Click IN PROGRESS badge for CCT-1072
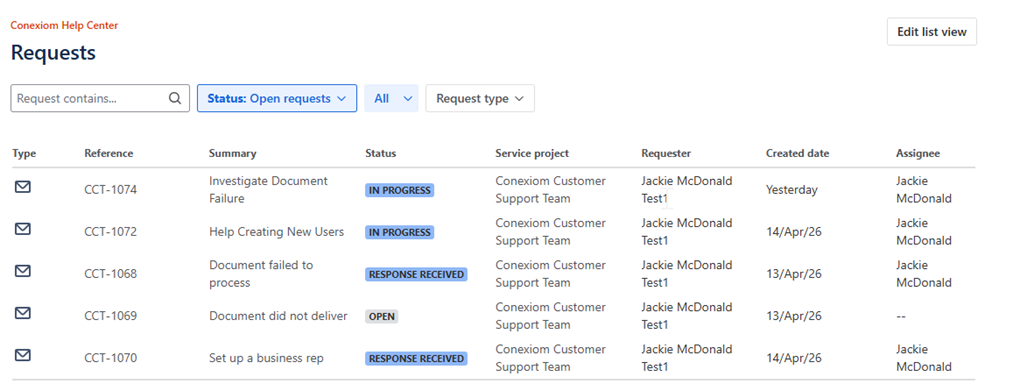 (x=399, y=232)
